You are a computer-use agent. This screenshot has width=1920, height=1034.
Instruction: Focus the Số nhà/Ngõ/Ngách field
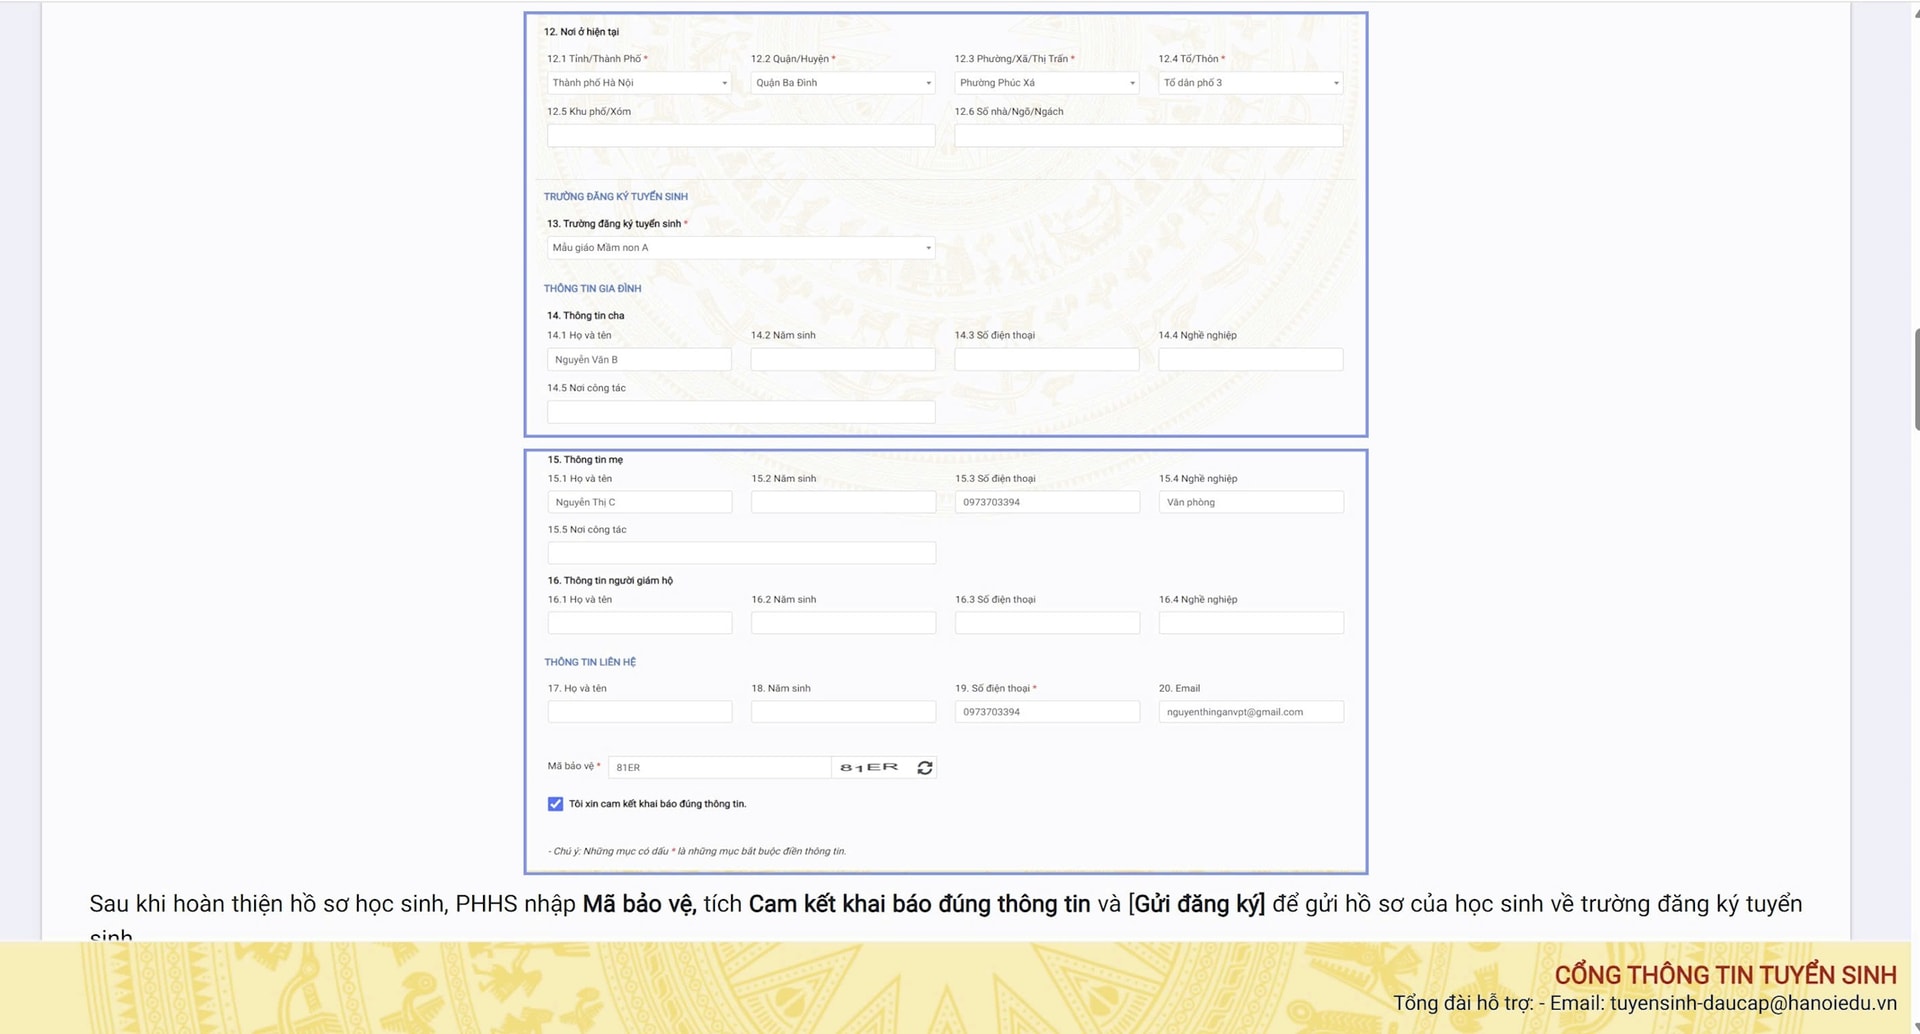pos(1148,136)
